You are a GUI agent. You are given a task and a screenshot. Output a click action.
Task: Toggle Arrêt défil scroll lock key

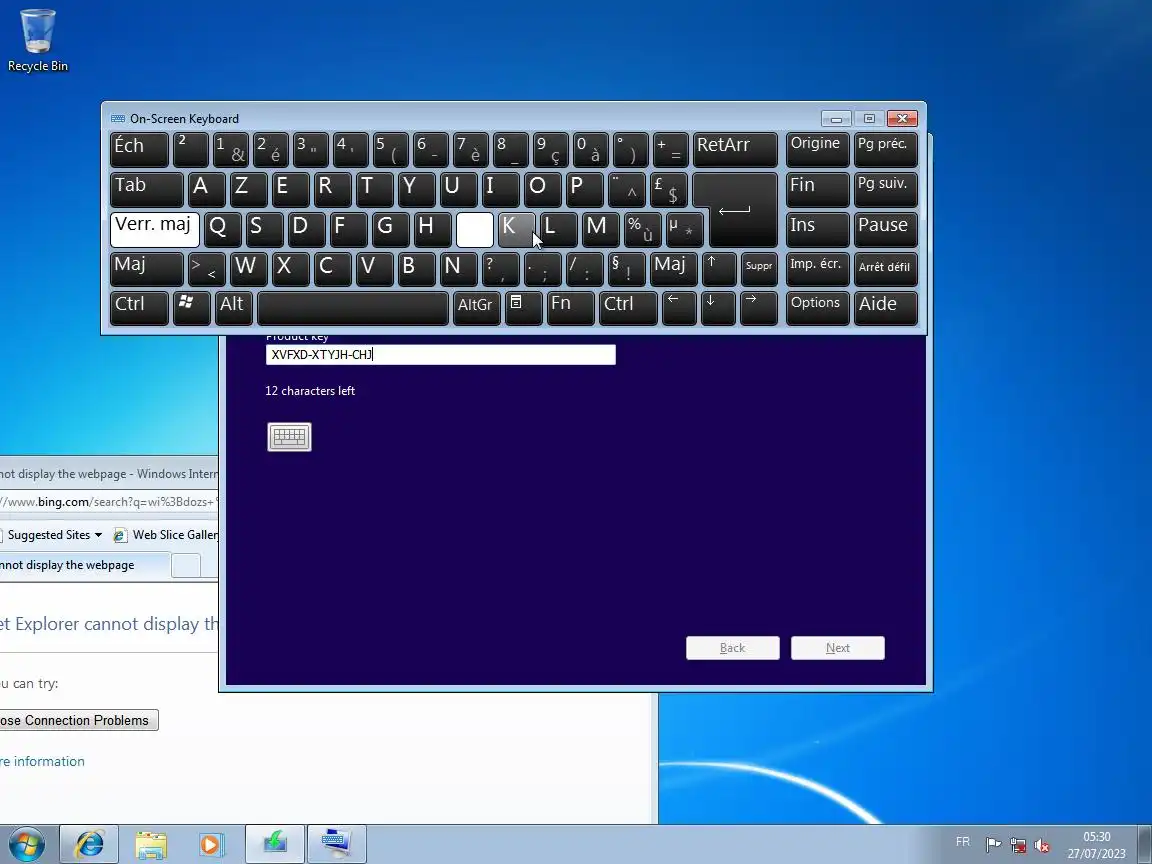885,269
